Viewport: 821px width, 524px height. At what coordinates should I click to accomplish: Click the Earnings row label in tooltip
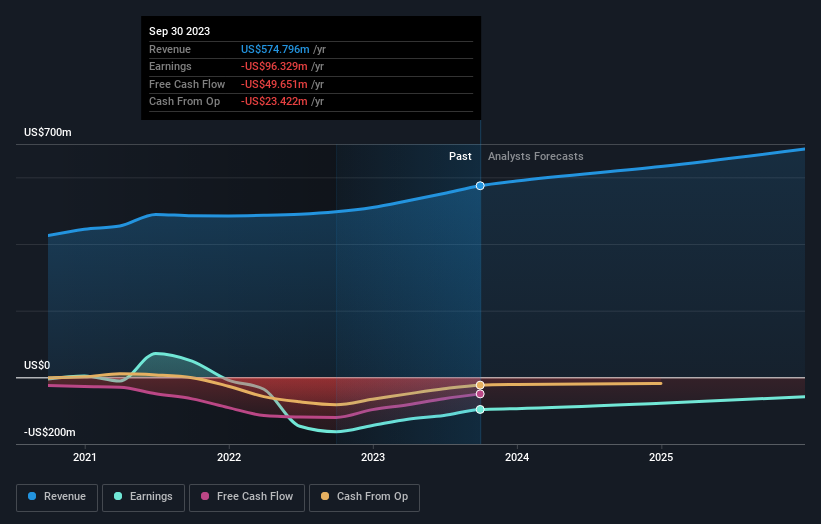[x=170, y=66]
